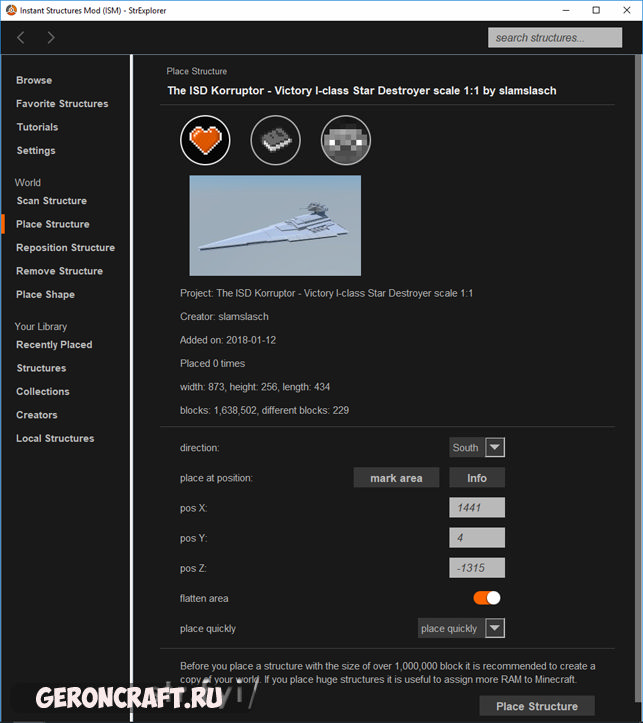This screenshot has width=643, height=723.
Task: Click the Place Structure button at bottom
Action: pos(537,706)
